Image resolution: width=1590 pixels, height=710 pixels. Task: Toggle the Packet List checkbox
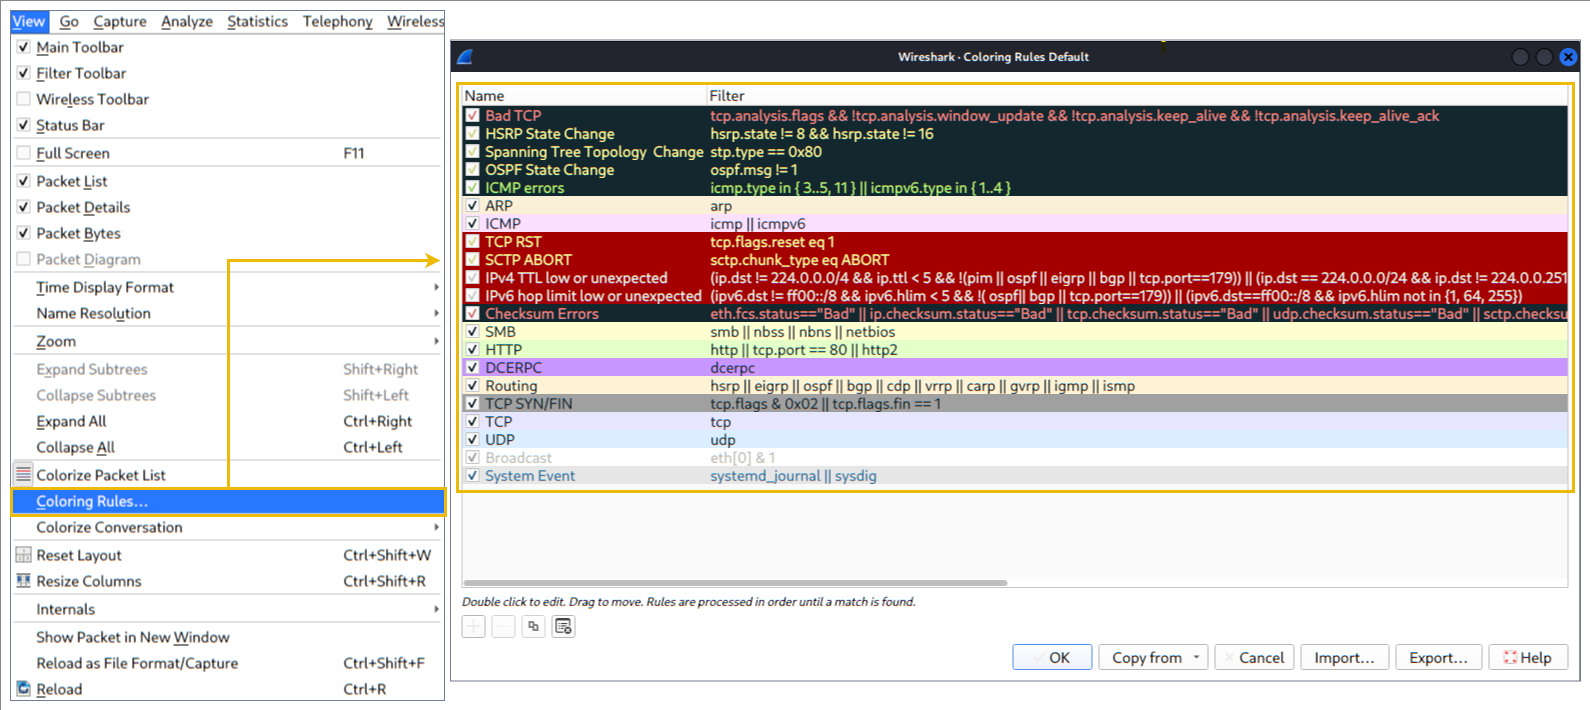click(24, 181)
